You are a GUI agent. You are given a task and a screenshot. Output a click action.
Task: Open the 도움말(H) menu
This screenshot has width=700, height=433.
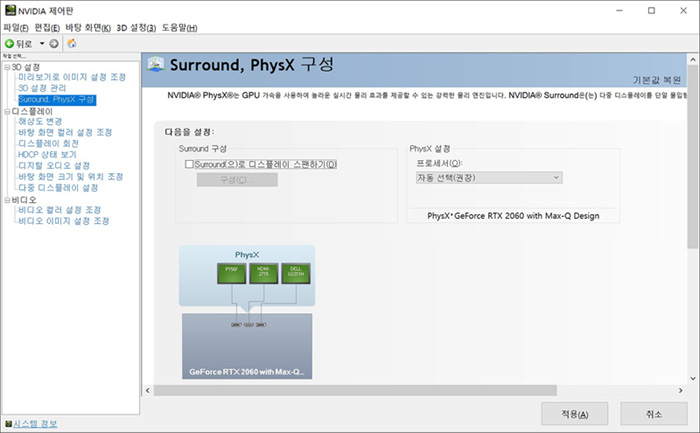(x=179, y=28)
